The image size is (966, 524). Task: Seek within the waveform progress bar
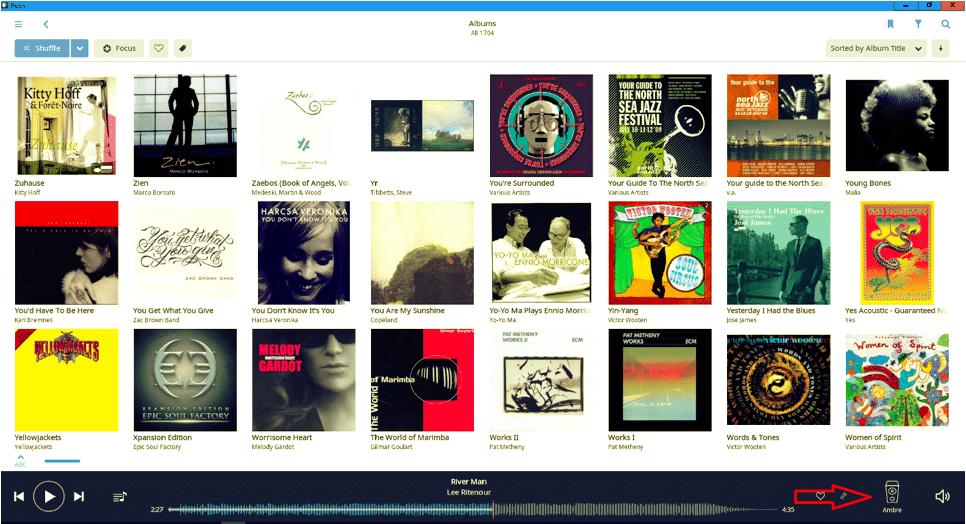pos(472,509)
